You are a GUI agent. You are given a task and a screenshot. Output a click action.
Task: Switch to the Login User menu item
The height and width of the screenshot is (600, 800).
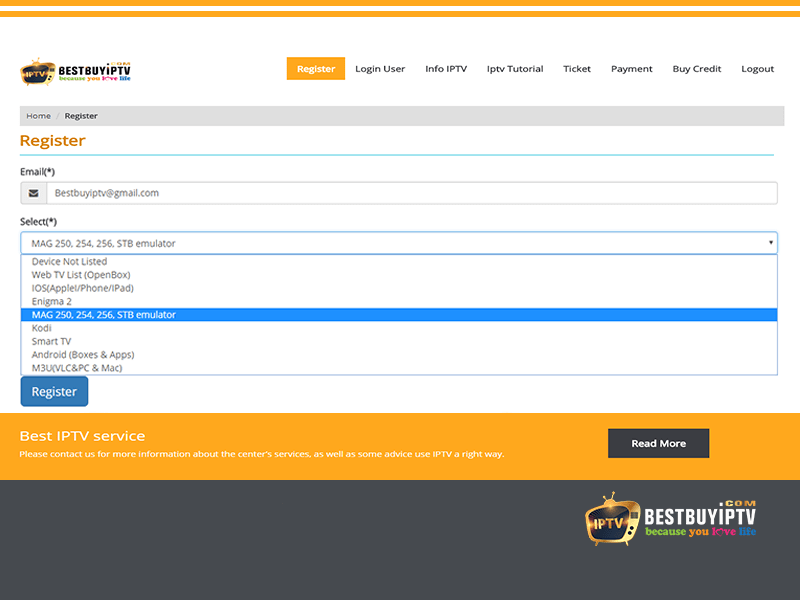pos(380,69)
